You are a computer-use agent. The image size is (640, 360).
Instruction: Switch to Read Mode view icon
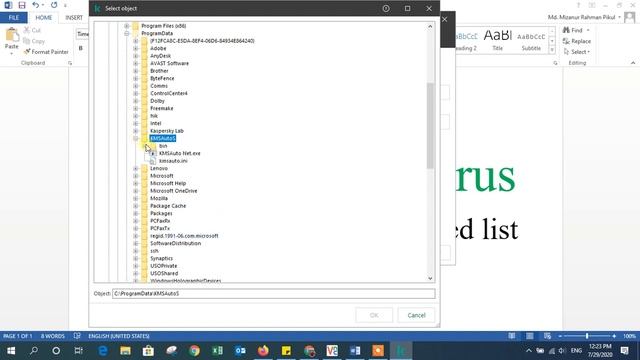[511, 336]
